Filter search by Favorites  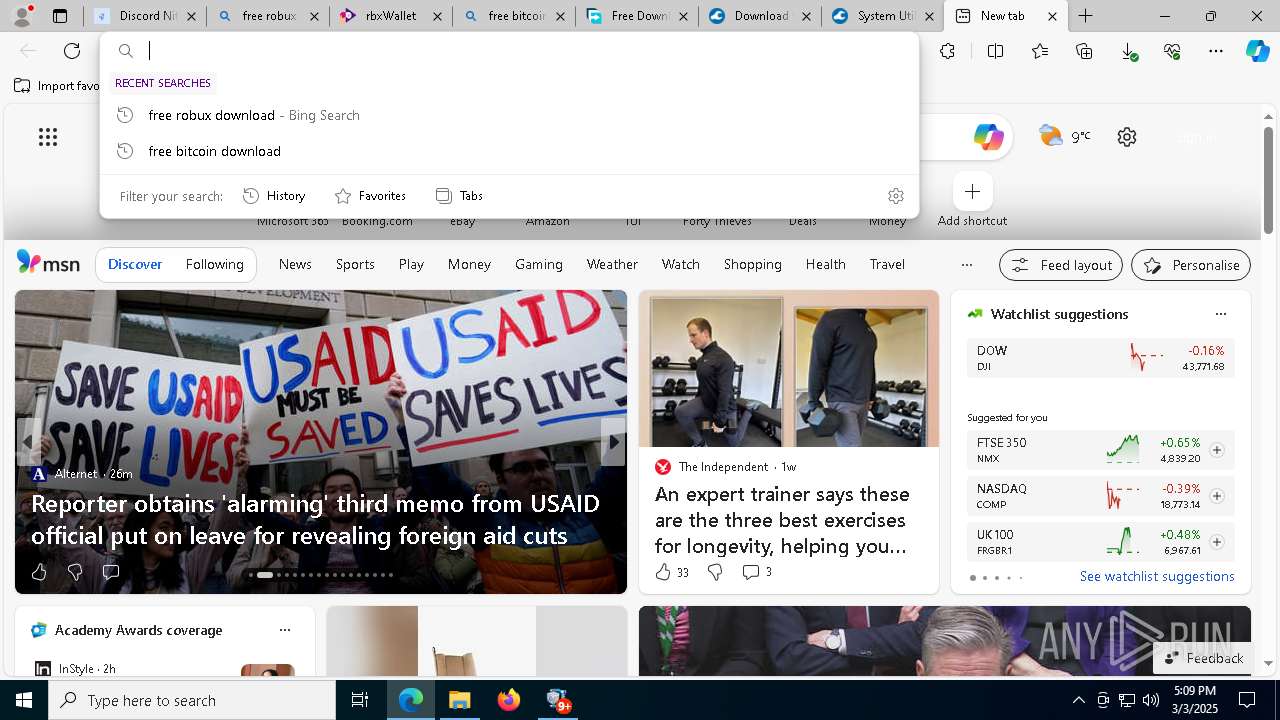point(370,196)
